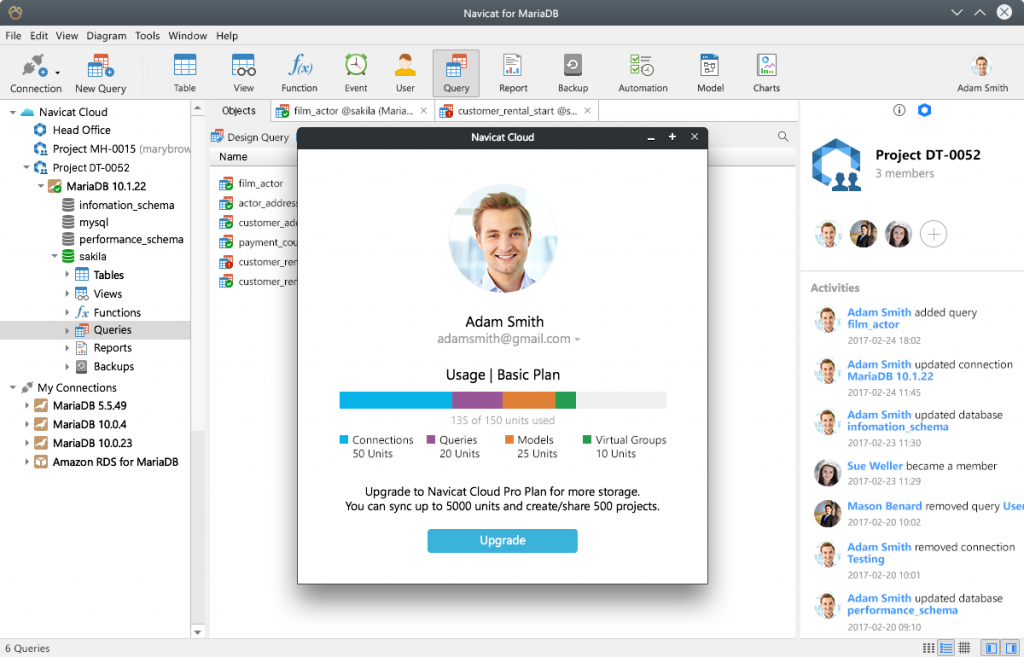This screenshot has height=657, width=1024.
Task: Add a member with the plus circle
Action: coord(933,234)
